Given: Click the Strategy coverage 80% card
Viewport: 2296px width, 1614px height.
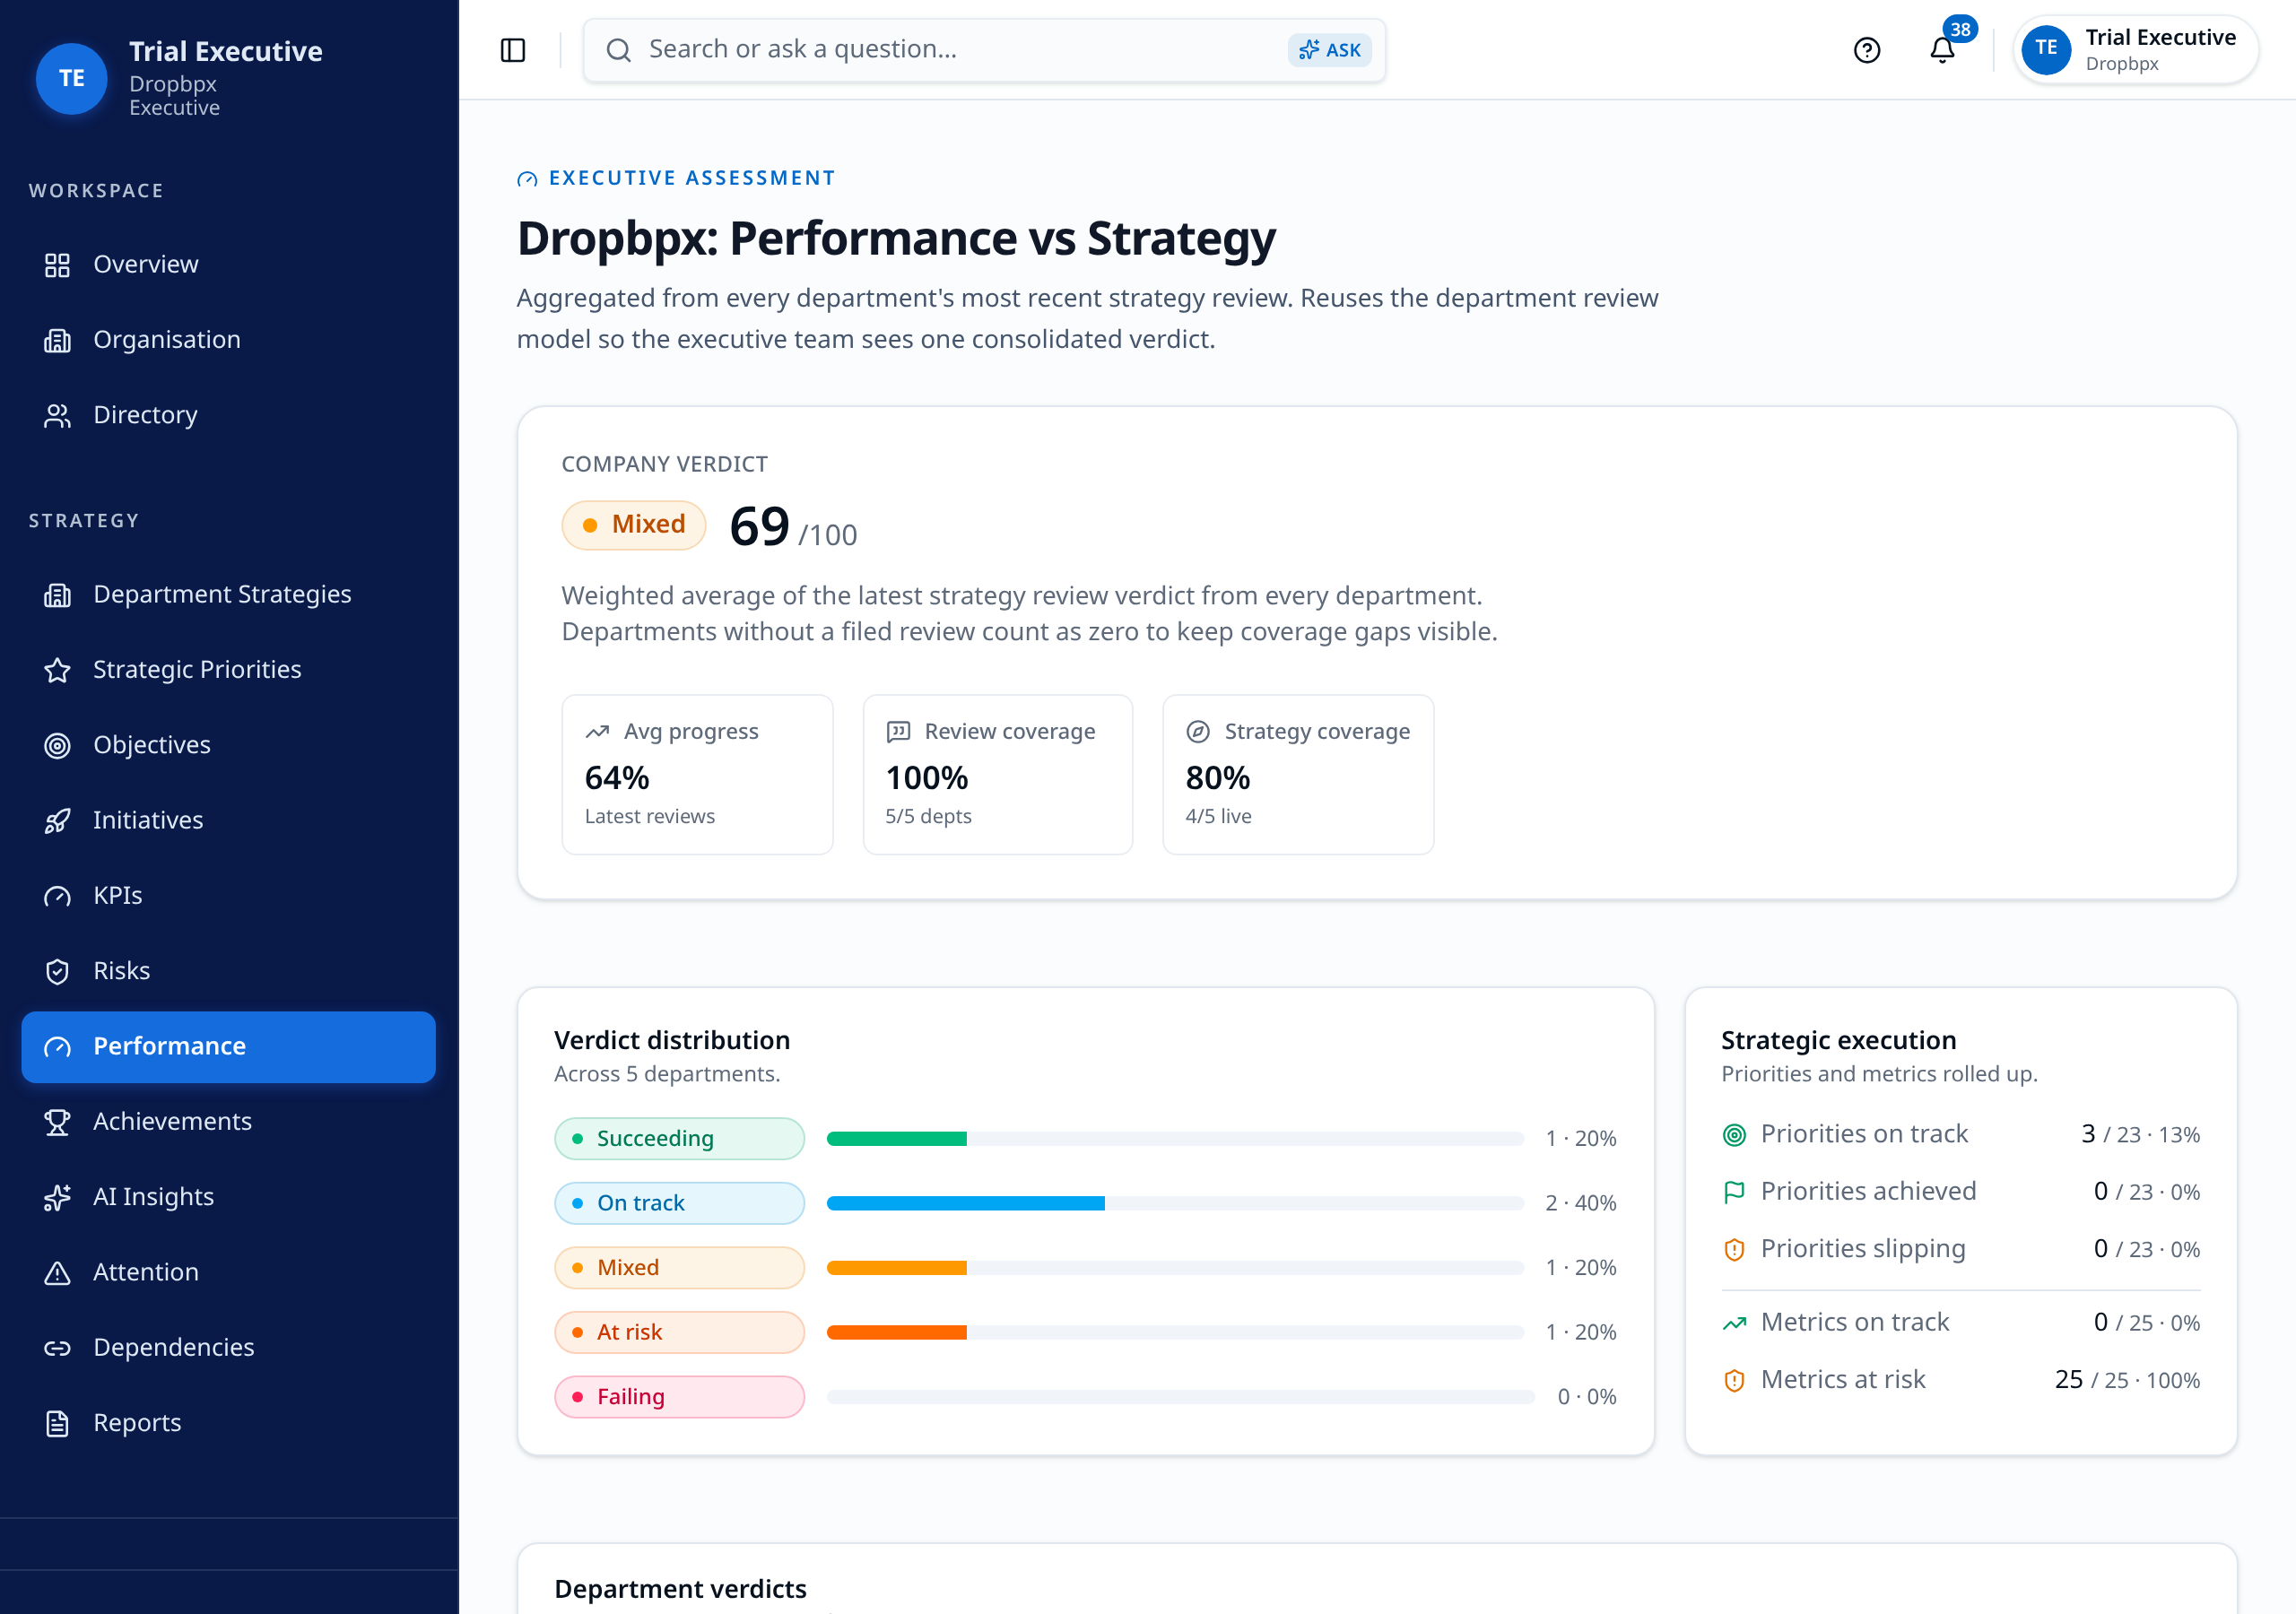Looking at the screenshot, I should click(x=1298, y=775).
